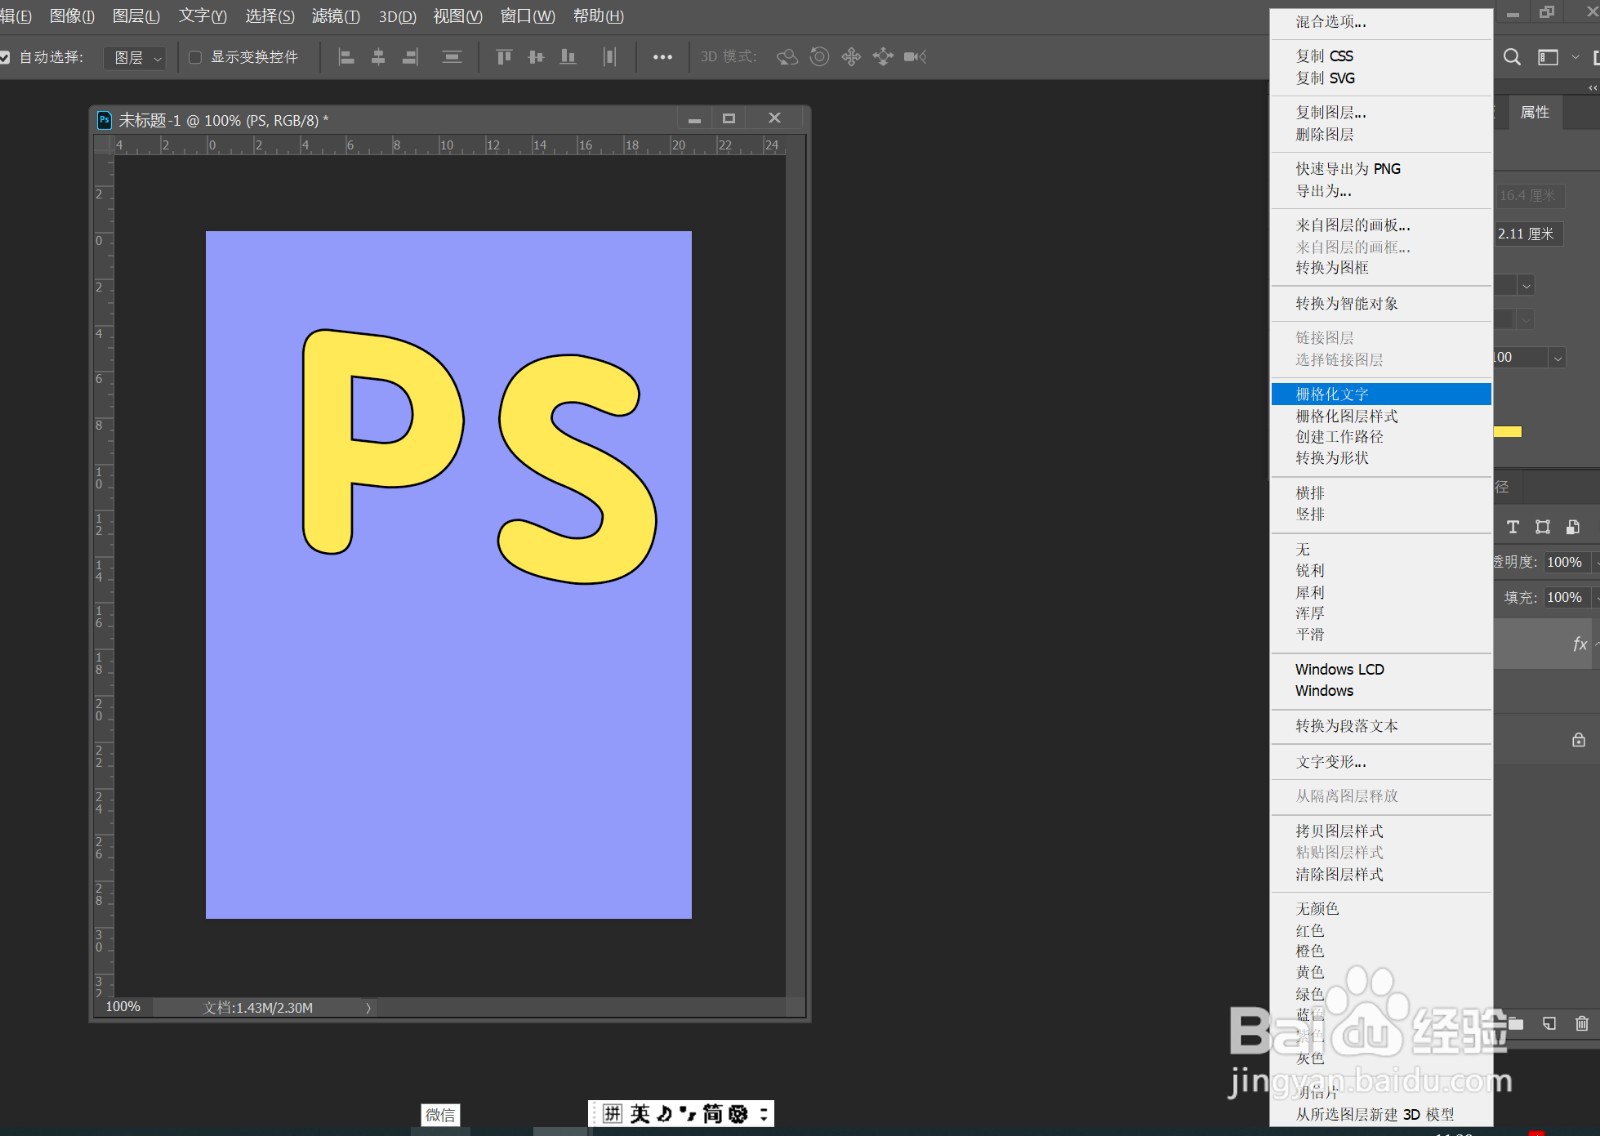Click the align horizontal centers icon
The image size is (1600, 1136).
[x=378, y=57]
